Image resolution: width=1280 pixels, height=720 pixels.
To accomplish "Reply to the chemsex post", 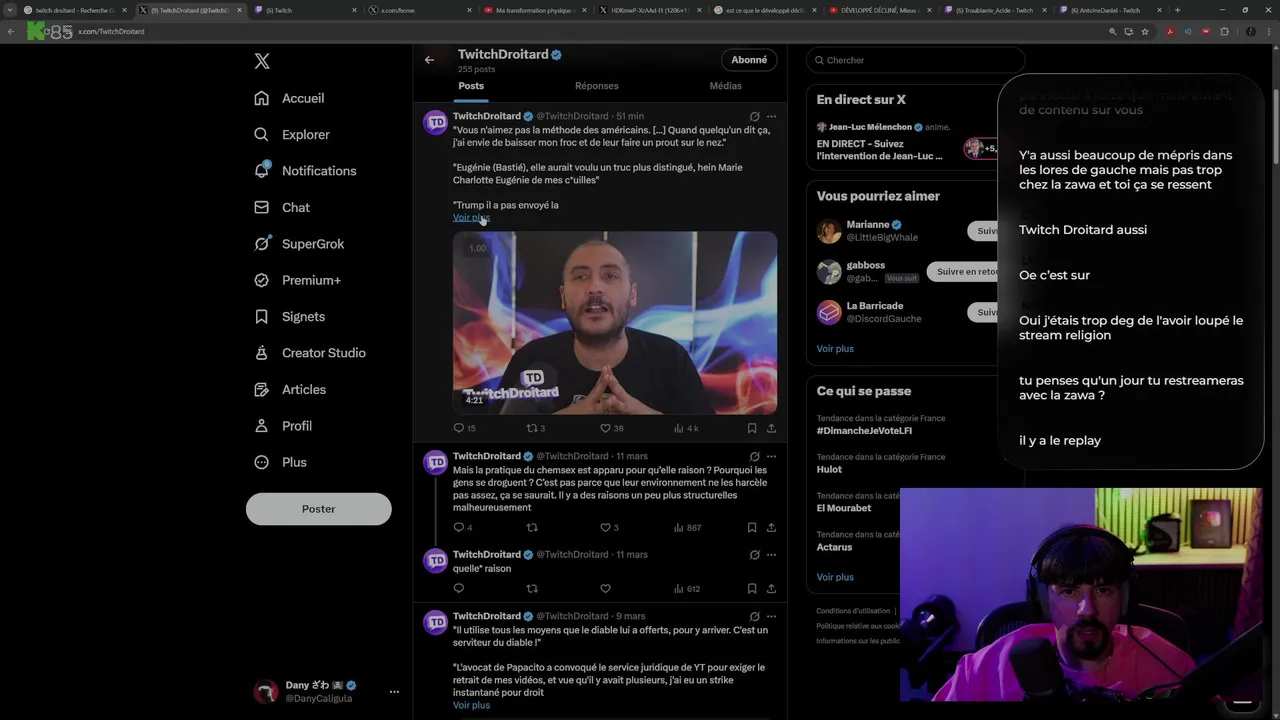I will coord(459,528).
